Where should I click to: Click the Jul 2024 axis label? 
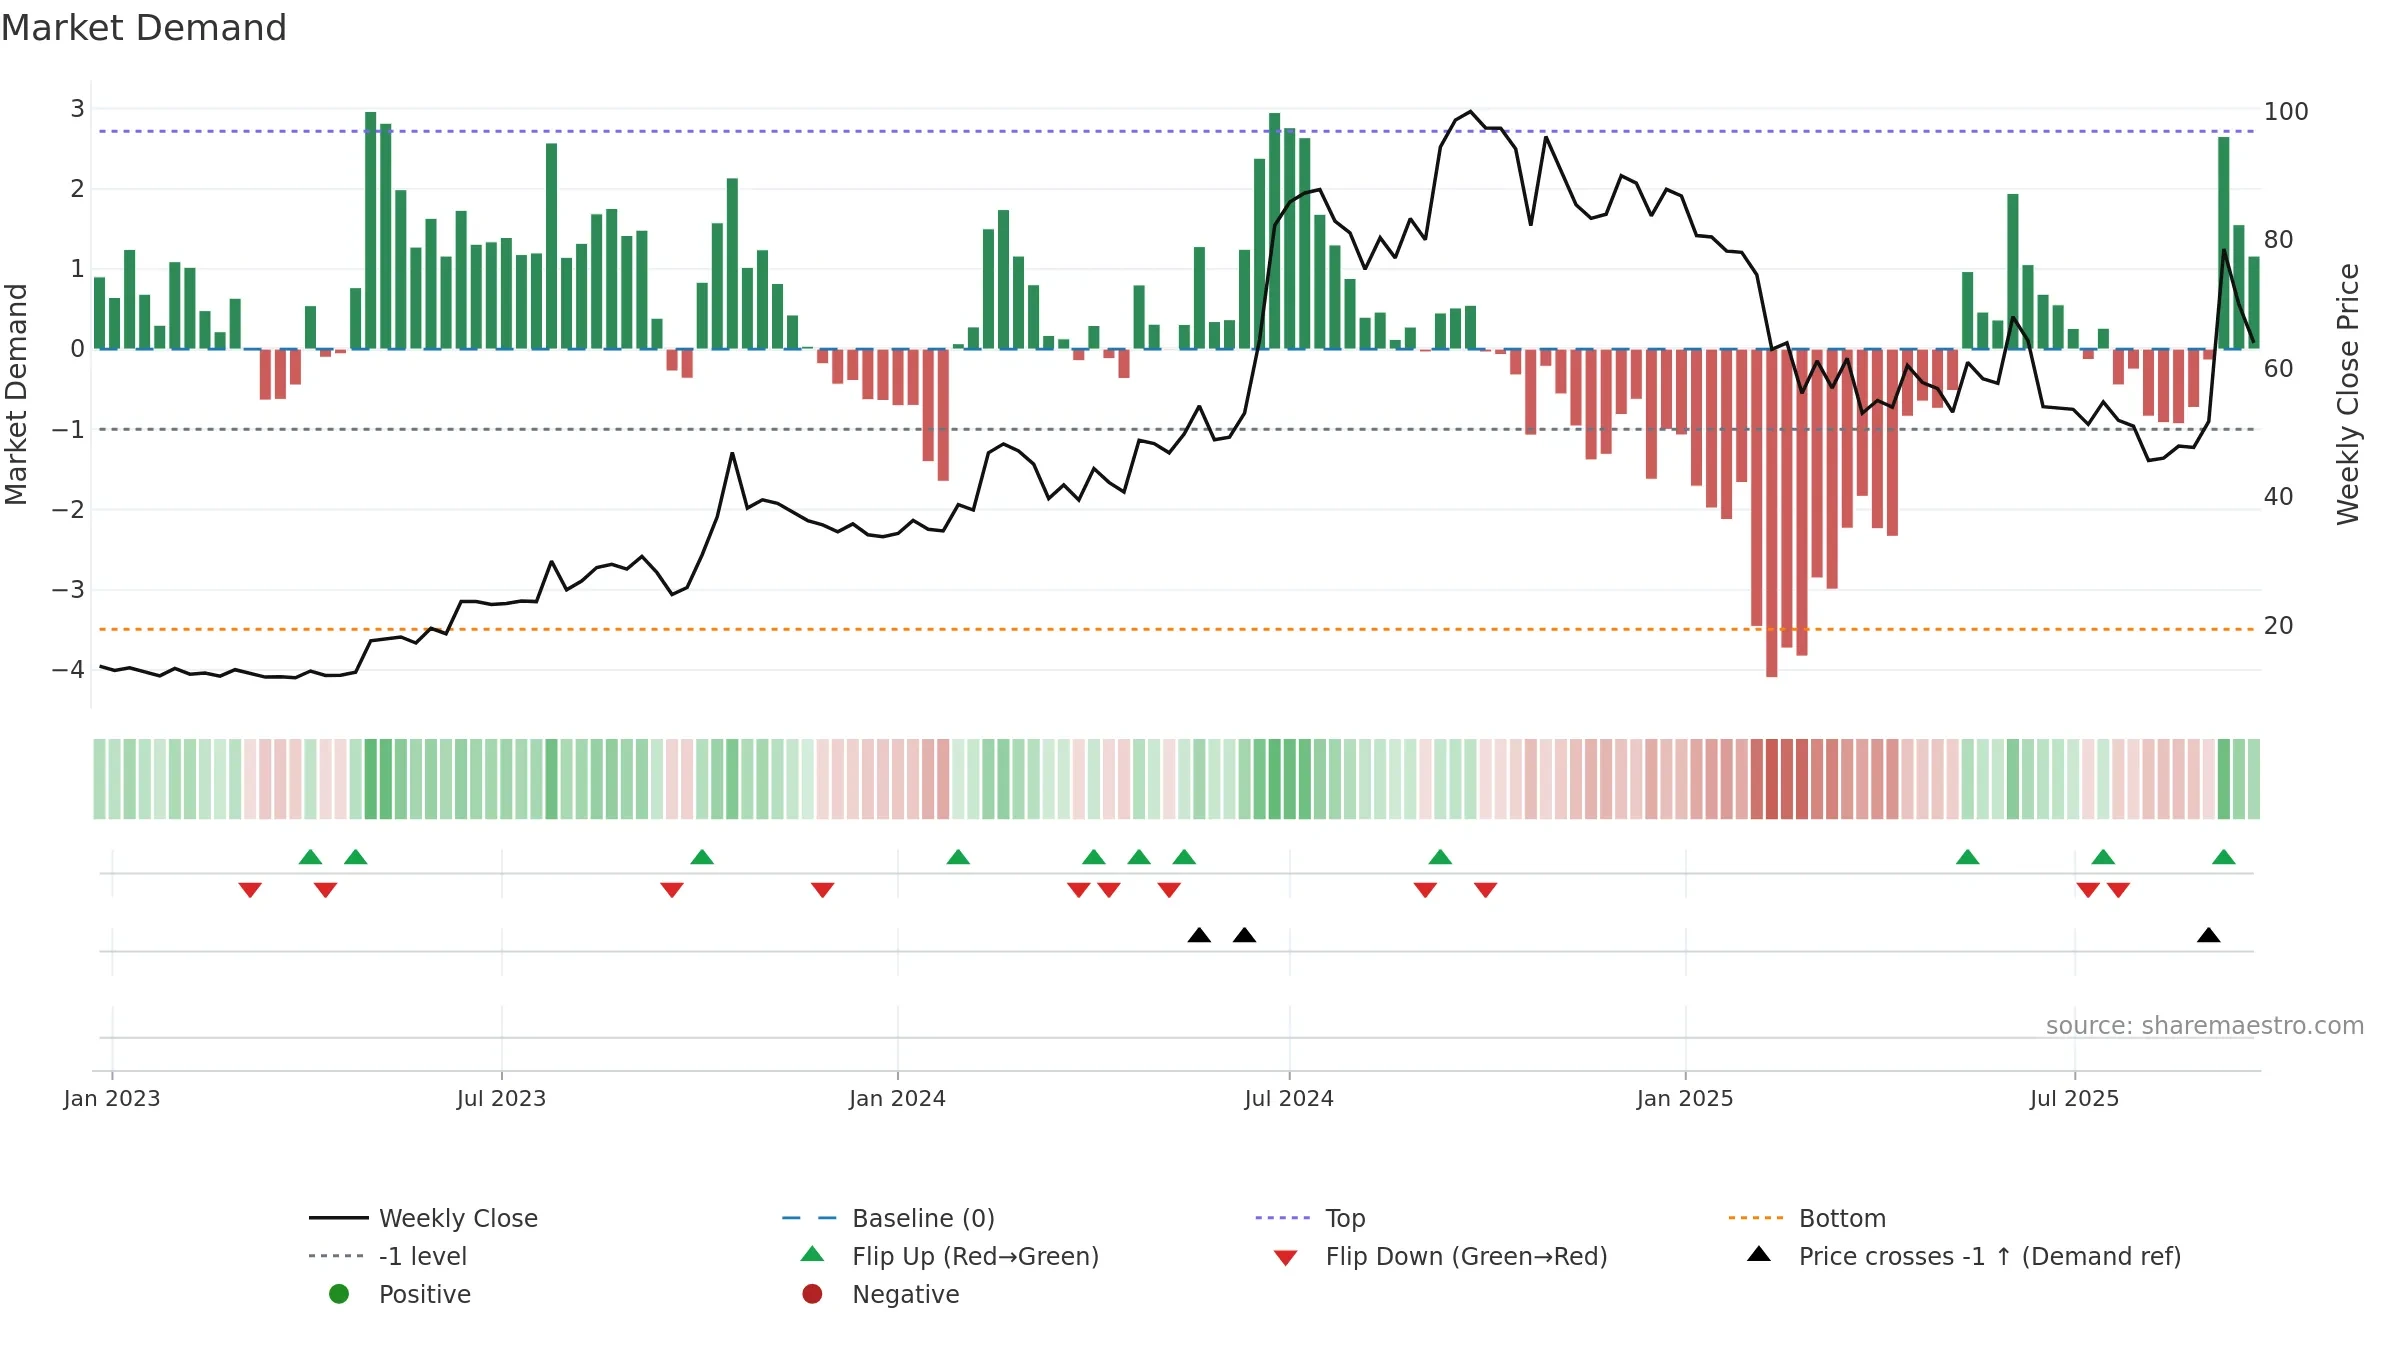(1289, 1098)
